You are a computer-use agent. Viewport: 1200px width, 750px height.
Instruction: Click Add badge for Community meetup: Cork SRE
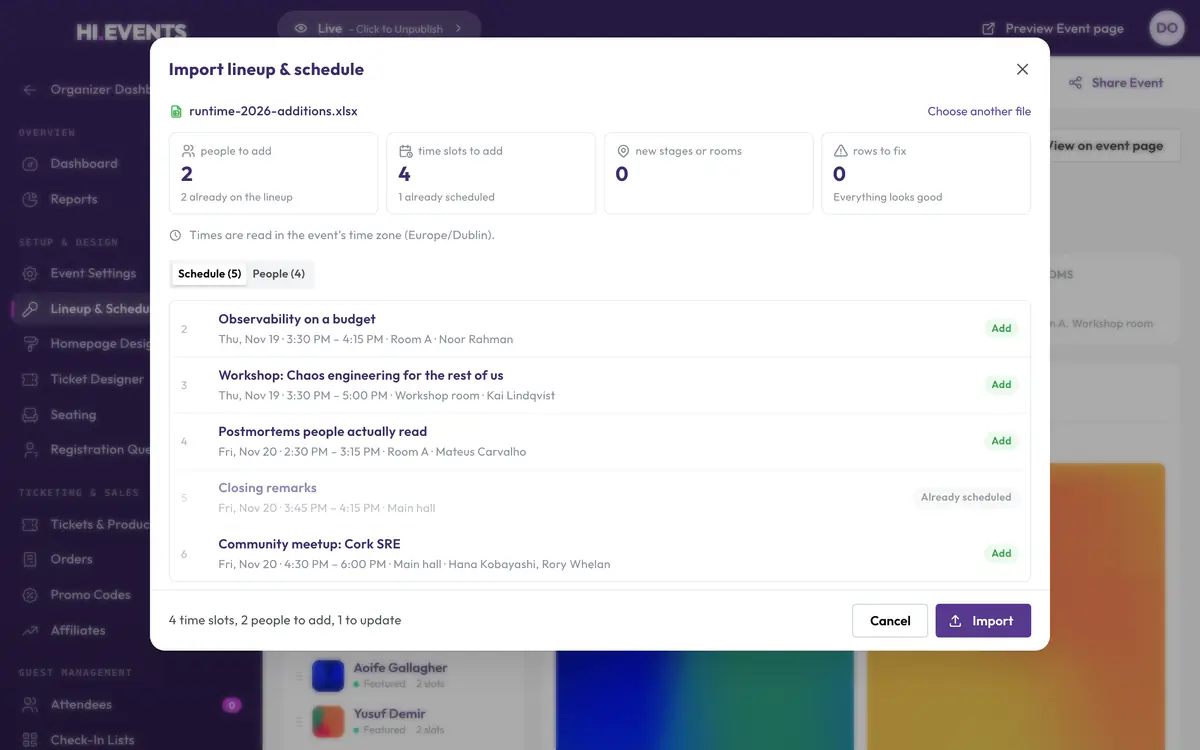coord(1001,553)
